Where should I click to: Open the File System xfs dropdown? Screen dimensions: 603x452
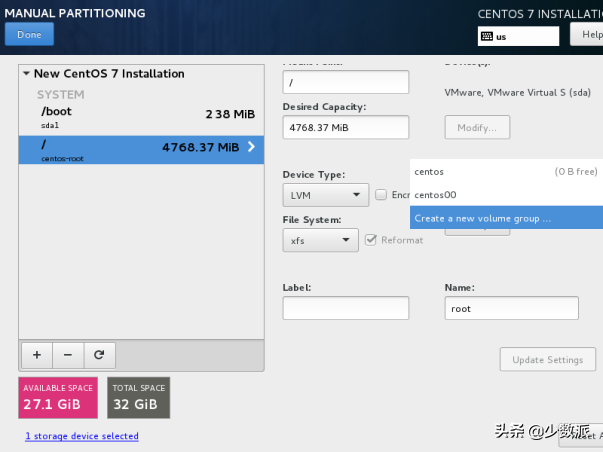point(320,241)
